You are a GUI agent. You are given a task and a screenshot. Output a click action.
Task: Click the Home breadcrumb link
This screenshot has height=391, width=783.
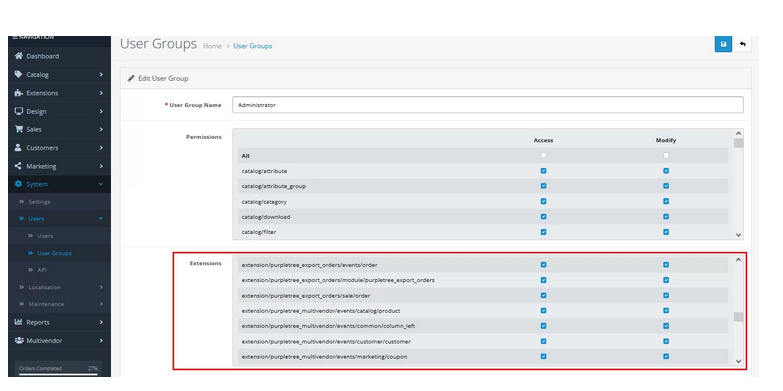coord(212,46)
